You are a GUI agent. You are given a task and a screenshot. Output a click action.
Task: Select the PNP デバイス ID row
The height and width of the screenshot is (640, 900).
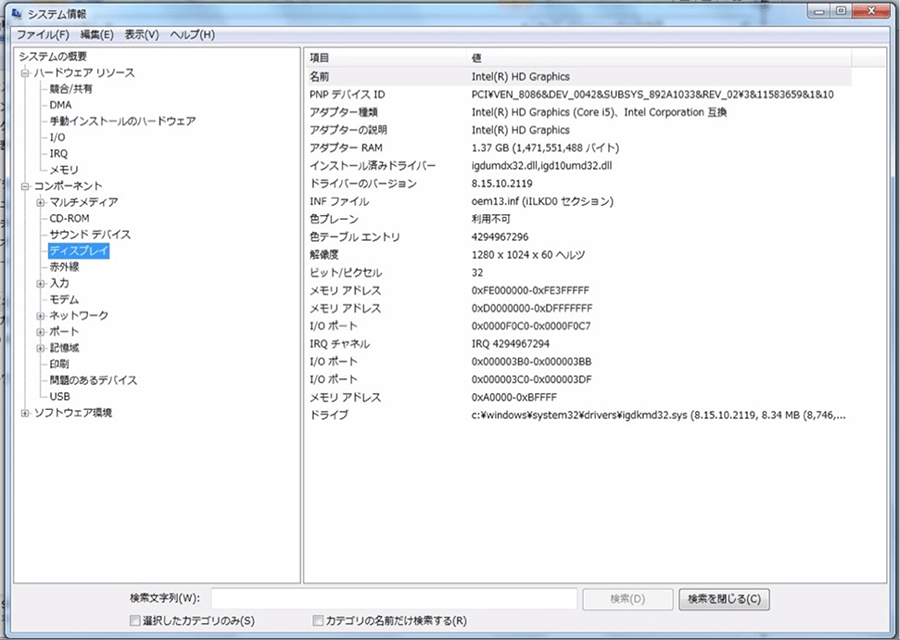click(579, 94)
